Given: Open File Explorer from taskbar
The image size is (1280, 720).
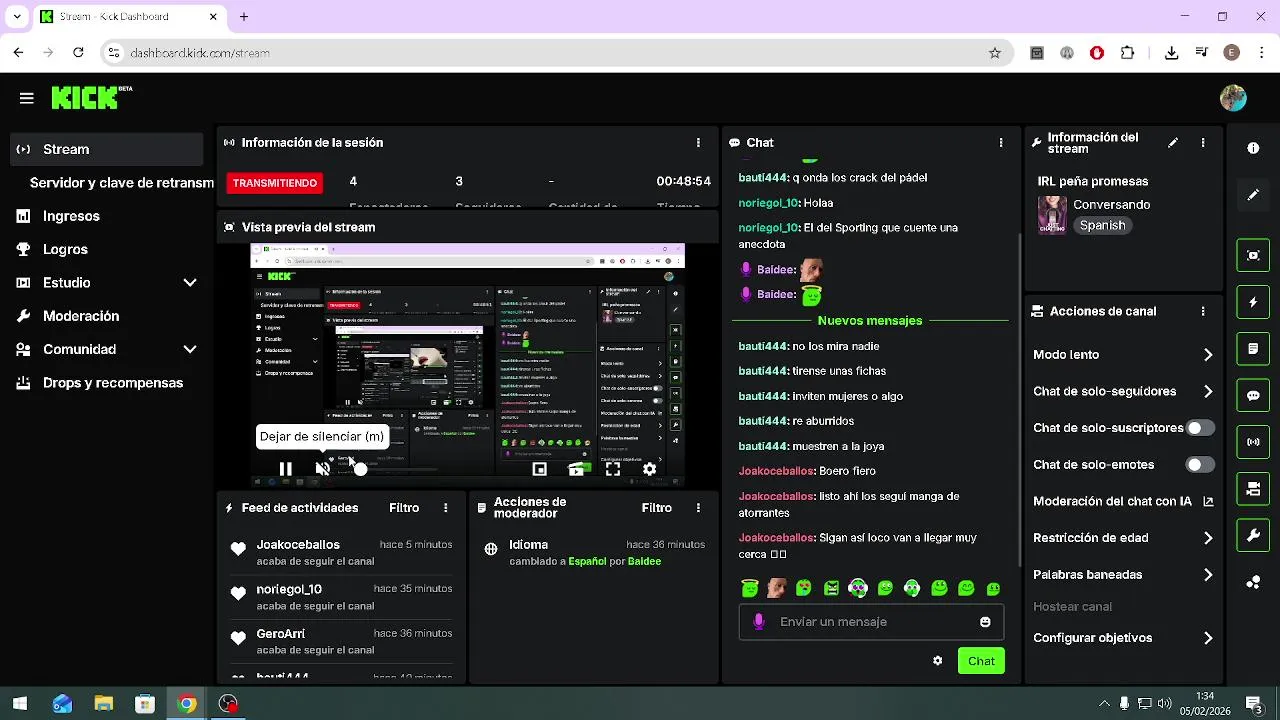Looking at the screenshot, I should click(104, 704).
